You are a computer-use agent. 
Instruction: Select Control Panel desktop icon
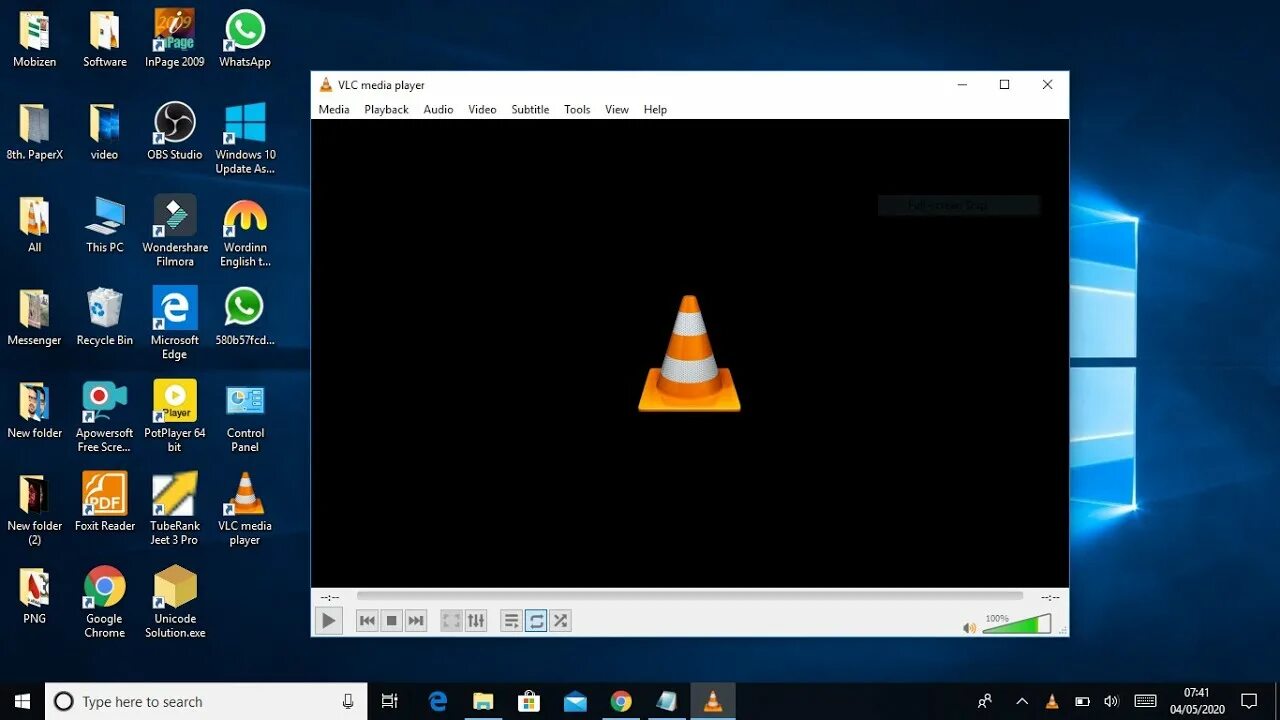245,417
